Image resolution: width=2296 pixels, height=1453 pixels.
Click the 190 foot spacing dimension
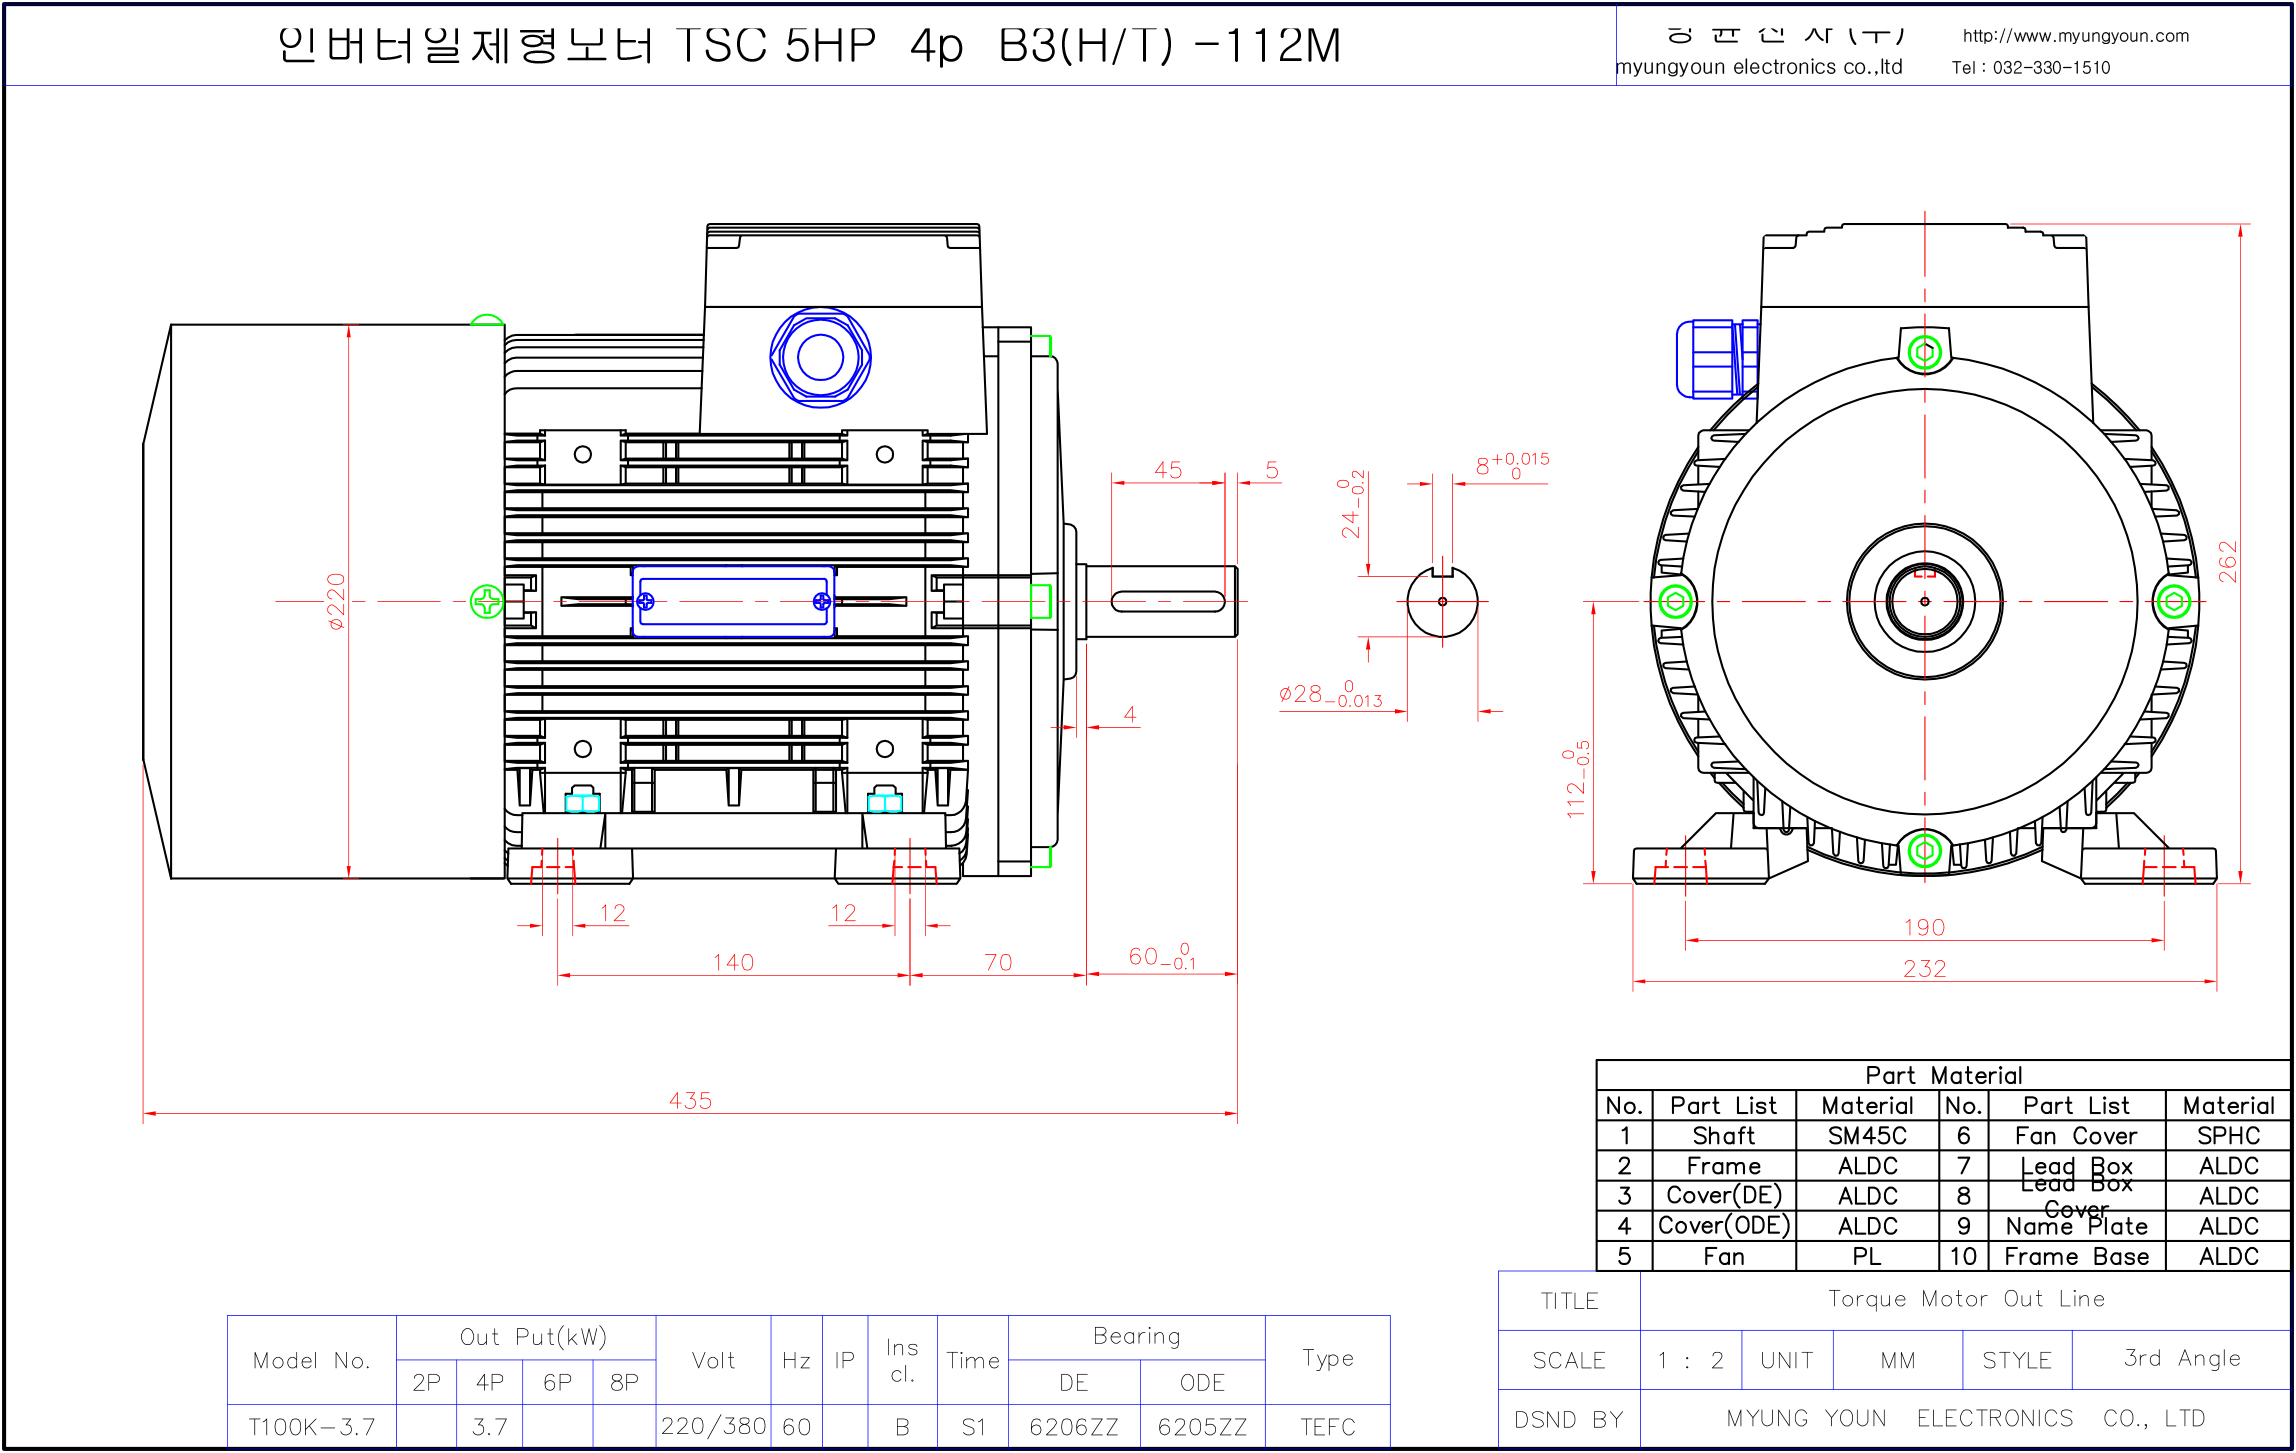(x=1924, y=928)
